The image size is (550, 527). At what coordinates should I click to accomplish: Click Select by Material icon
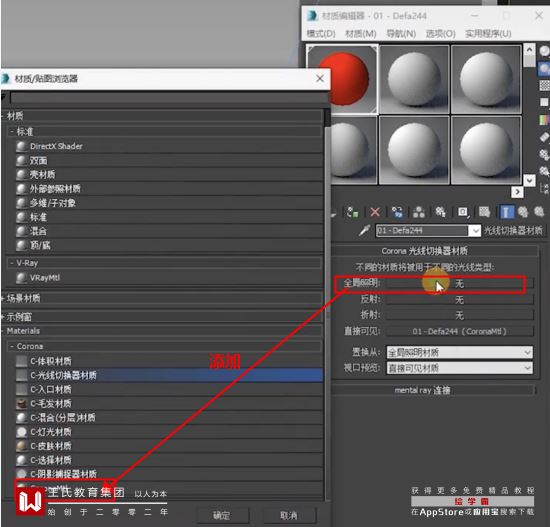pyautogui.click(x=544, y=171)
